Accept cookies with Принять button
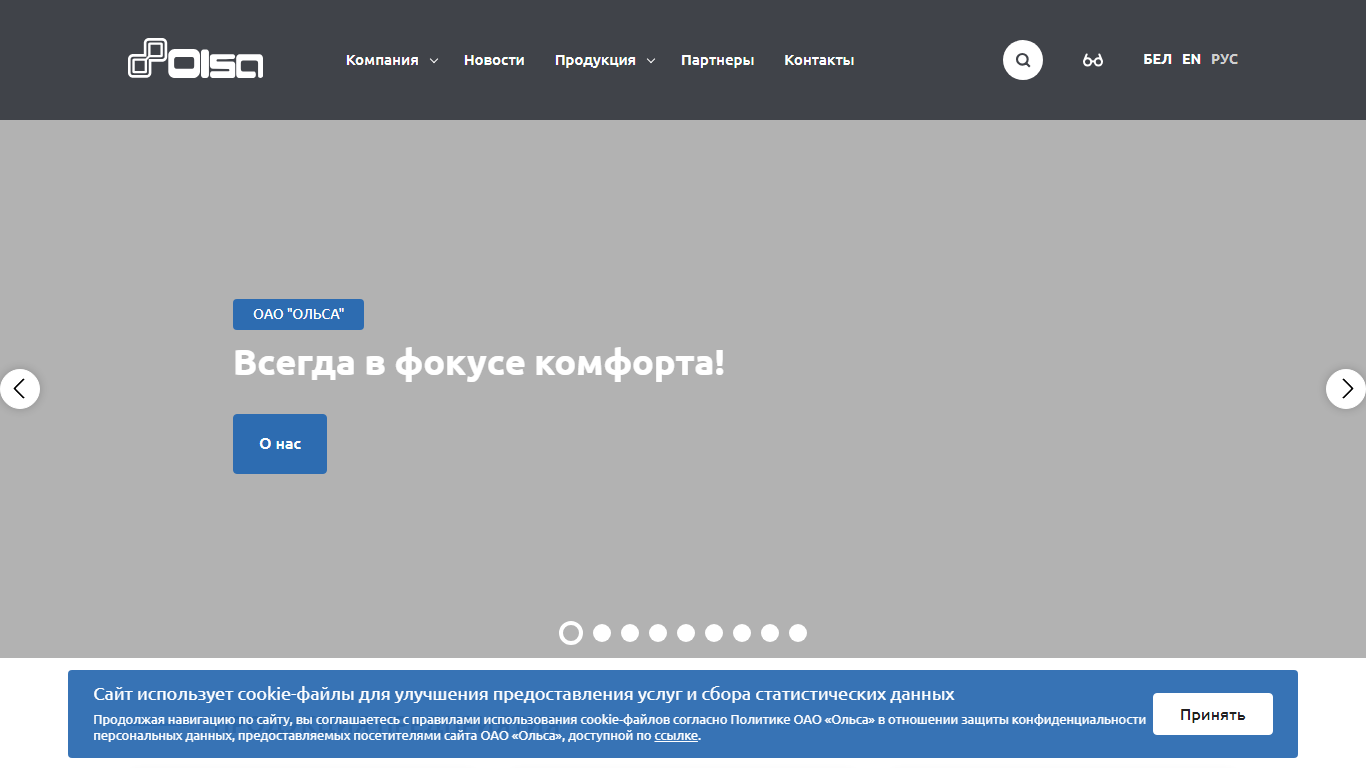The height and width of the screenshot is (768, 1366). click(x=1212, y=714)
